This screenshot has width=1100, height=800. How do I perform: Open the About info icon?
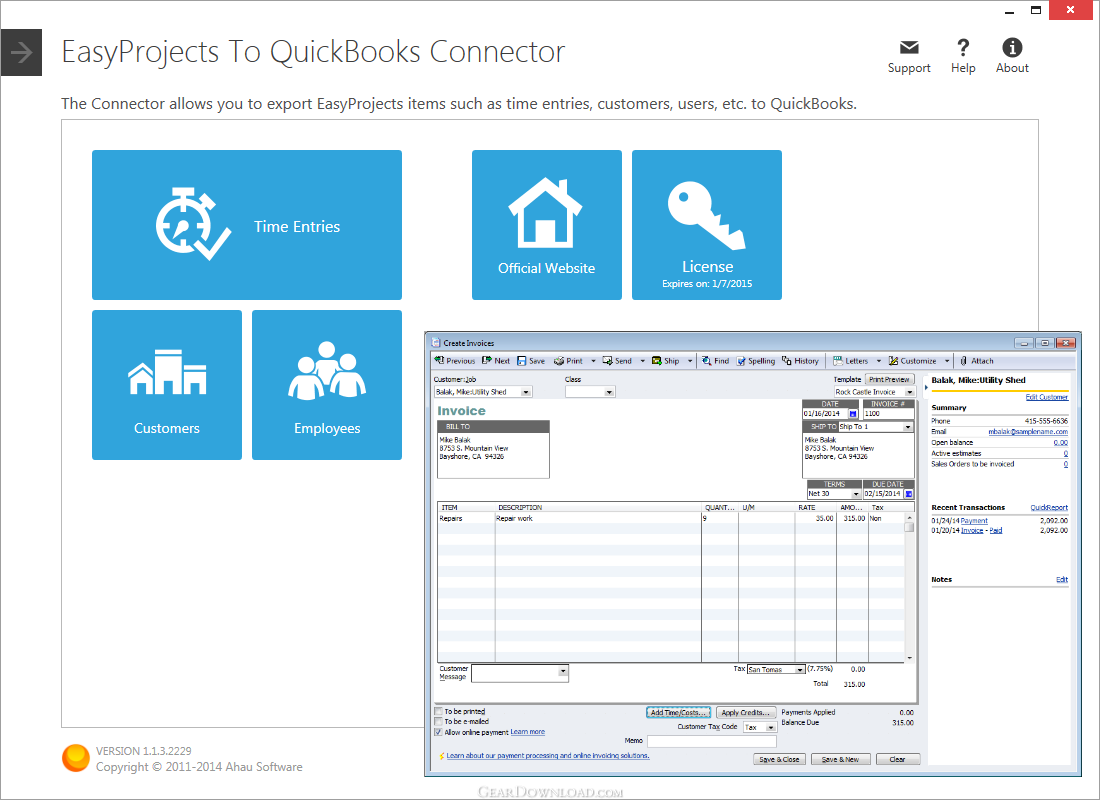click(1012, 48)
